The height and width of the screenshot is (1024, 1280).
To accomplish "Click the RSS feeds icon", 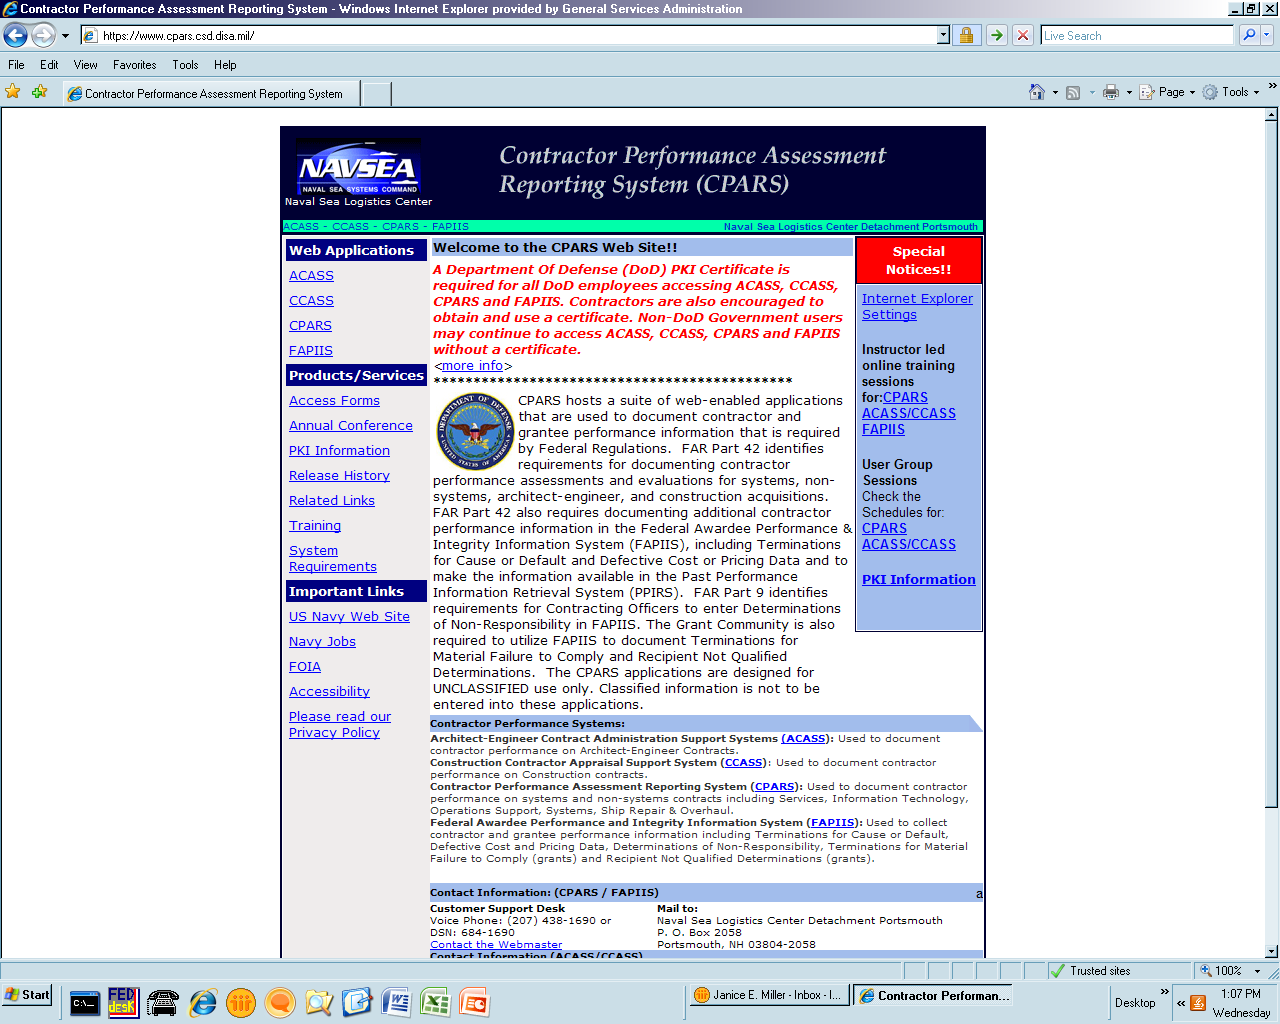I will [x=1073, y=92].
